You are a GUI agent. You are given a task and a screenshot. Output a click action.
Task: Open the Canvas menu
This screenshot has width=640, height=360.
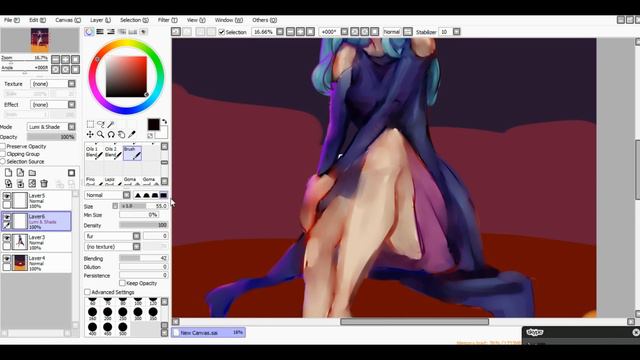[x=68, y=20]
